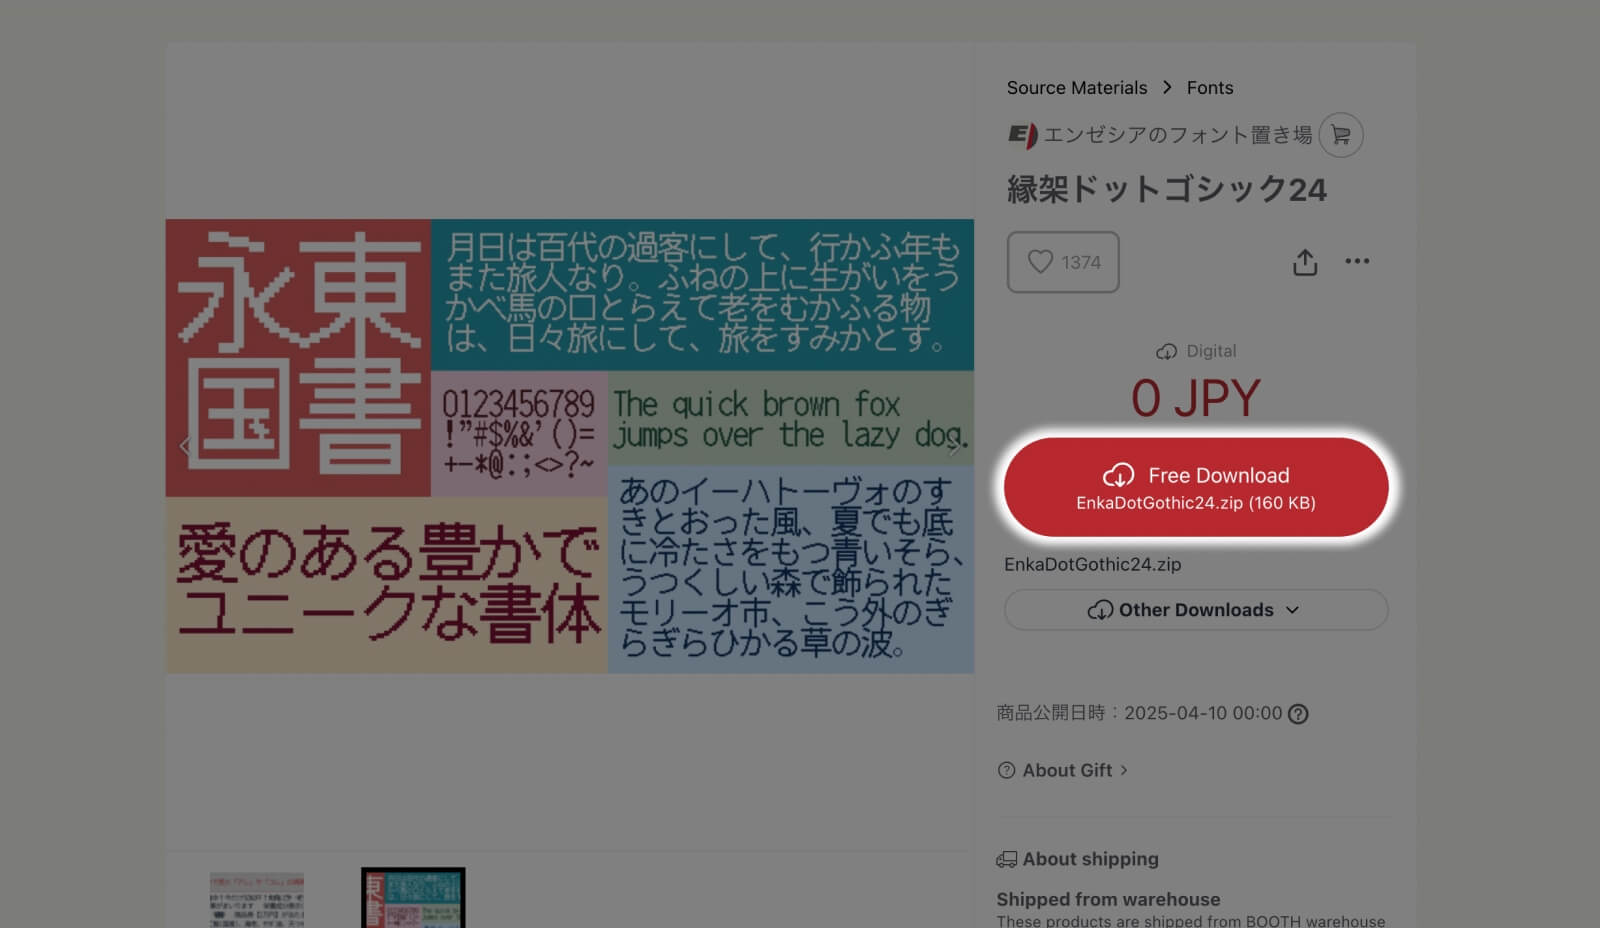Click the Free Download button
1600x928 pixels.
1196,486
